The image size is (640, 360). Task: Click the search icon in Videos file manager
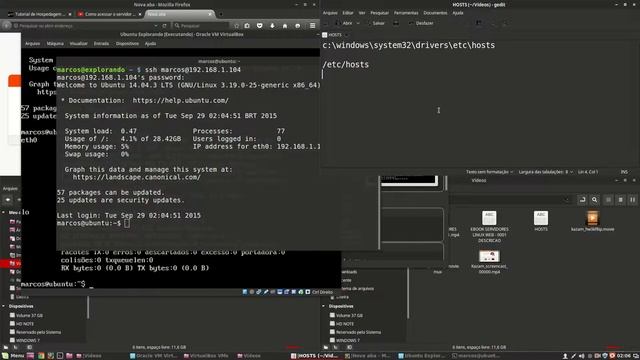595,200
